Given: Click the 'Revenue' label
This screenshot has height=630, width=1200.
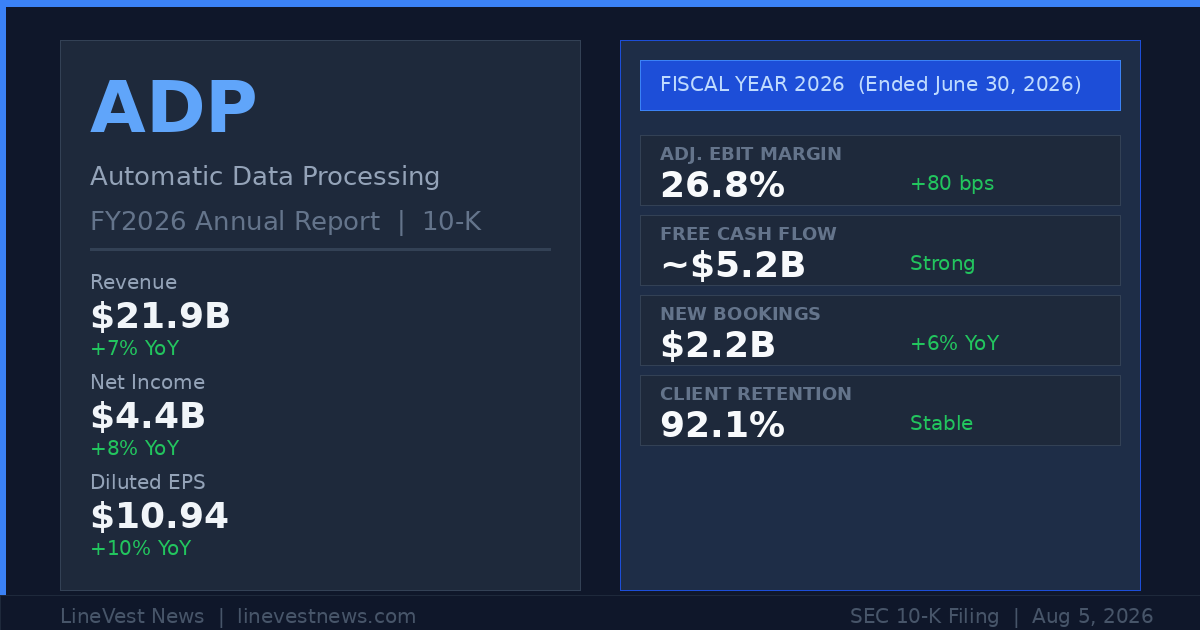Looking at the screenshot, I should [133, 282].
